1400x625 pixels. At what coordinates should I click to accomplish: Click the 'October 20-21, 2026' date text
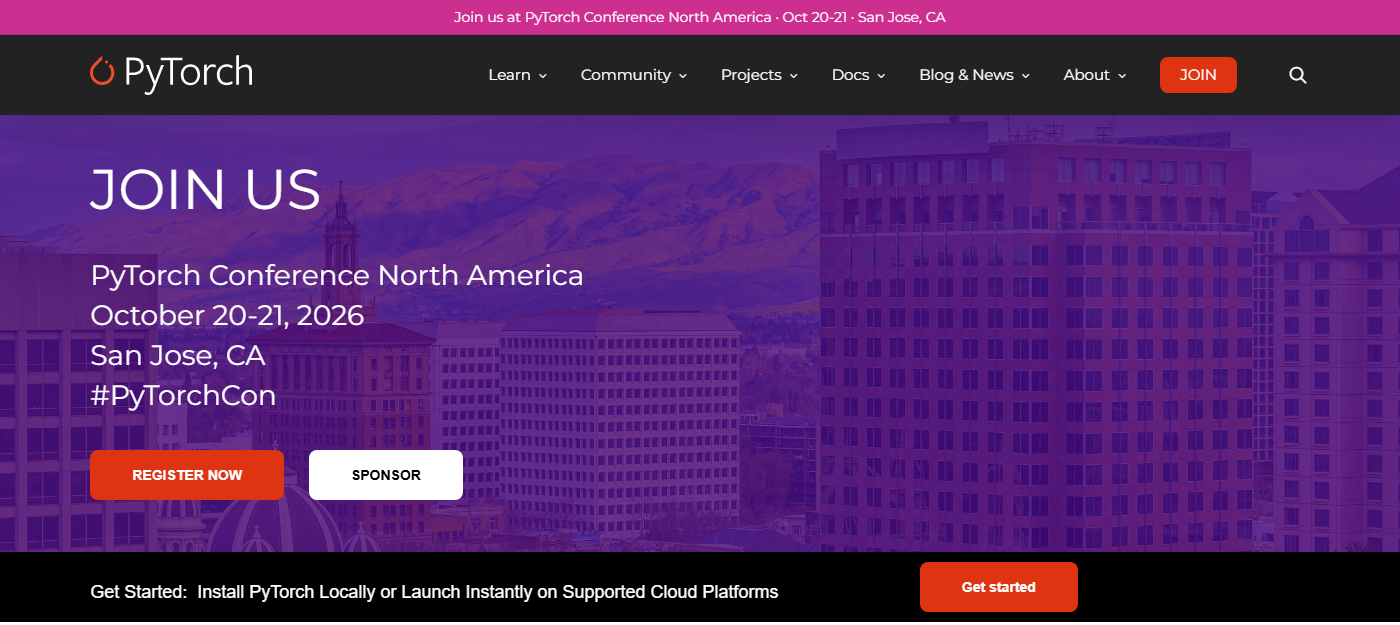(x=227, y=315)
